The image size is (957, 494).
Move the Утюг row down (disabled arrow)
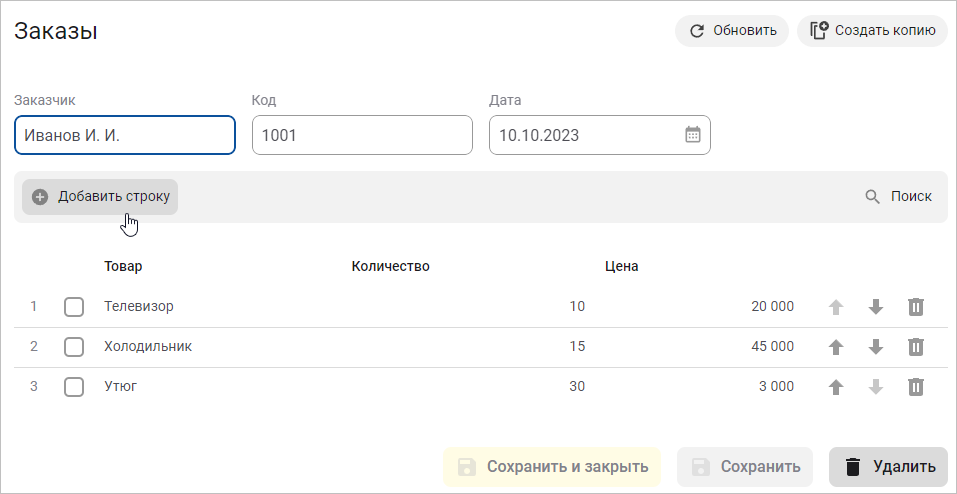coord(876,387)
